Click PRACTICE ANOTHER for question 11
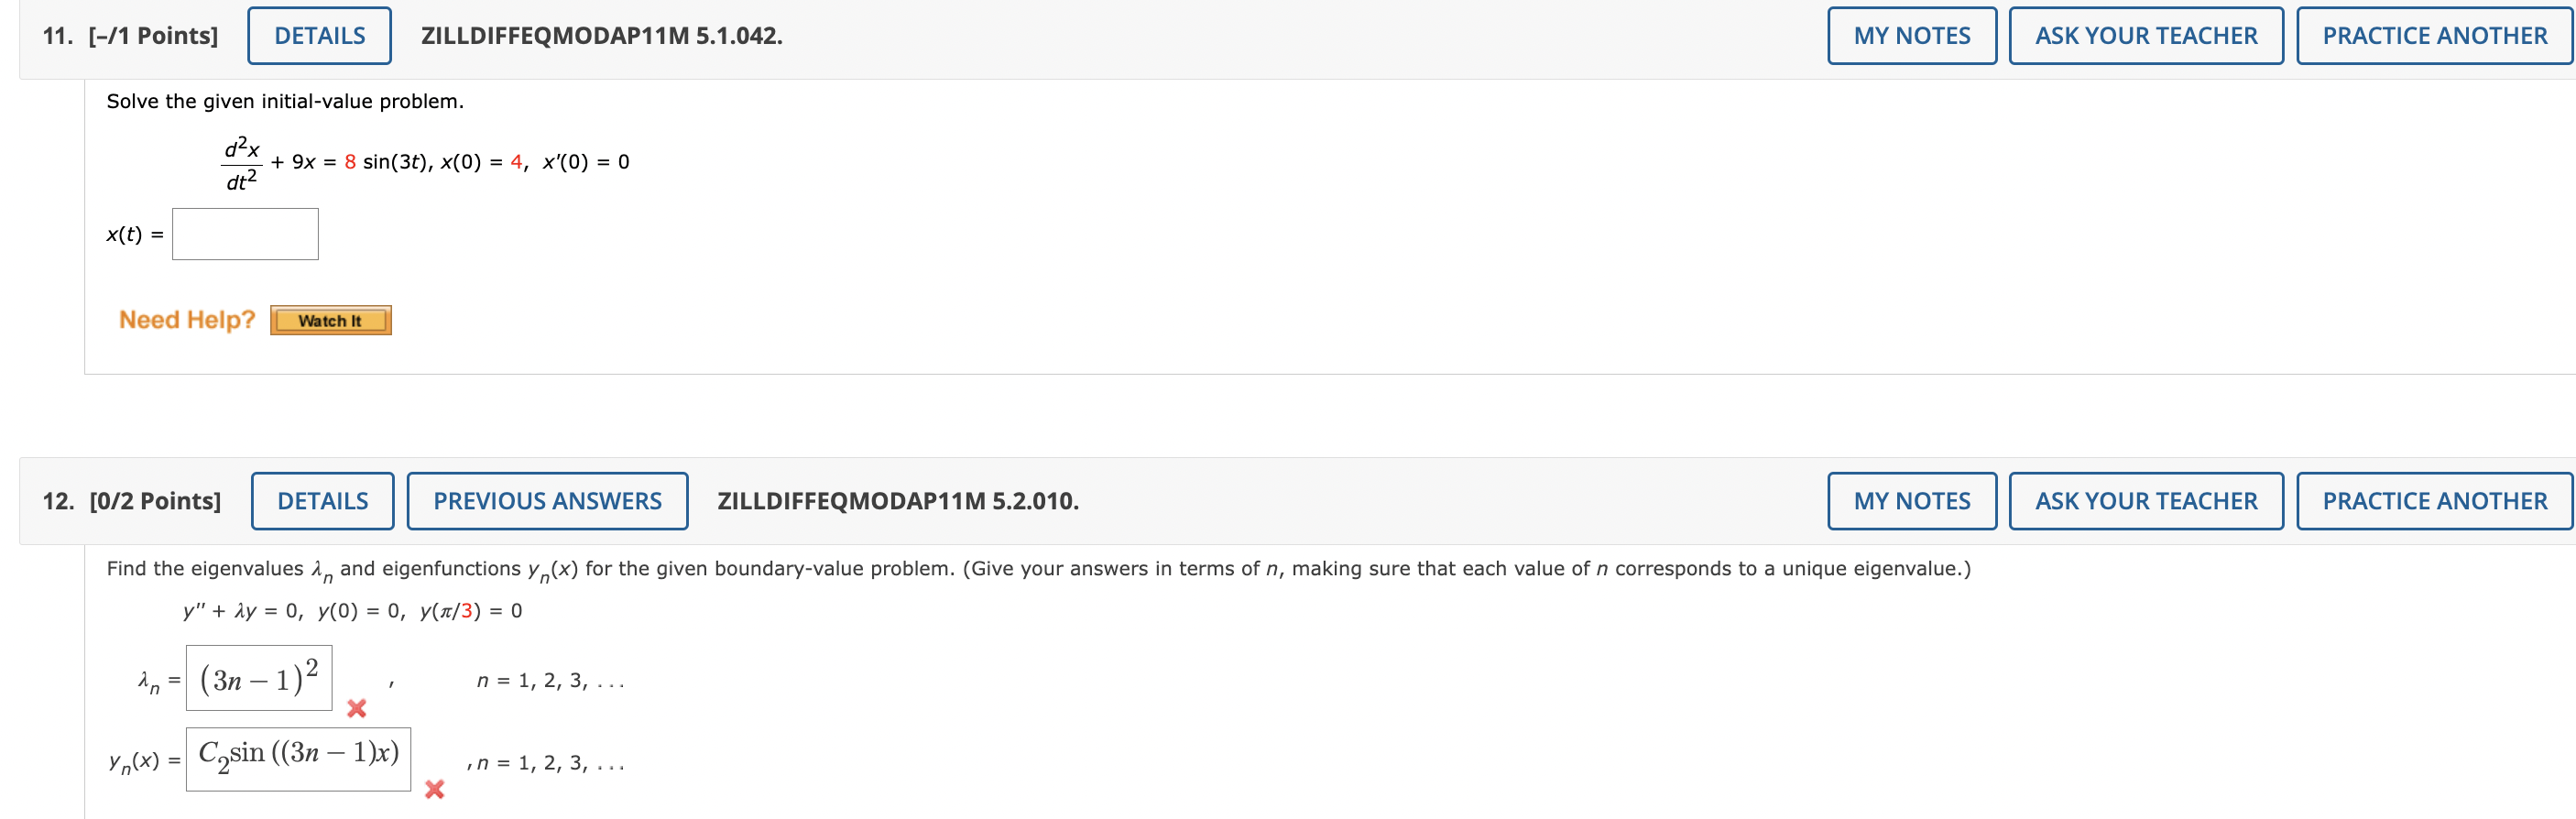The height and width of the screenshot is (819, 2576). tap(2434, 36)
